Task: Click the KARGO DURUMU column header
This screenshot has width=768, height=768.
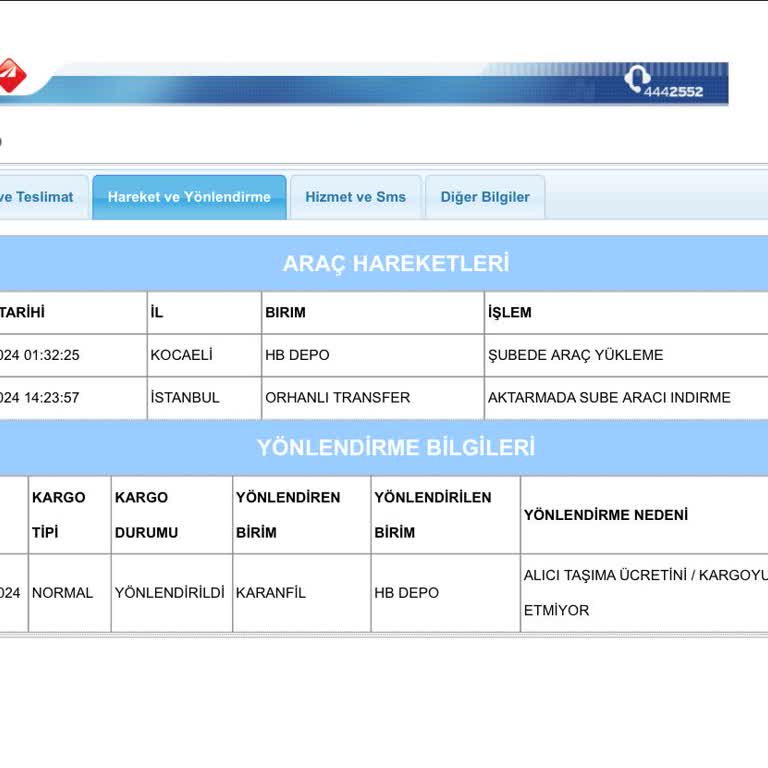Action: (x=172, y=515)
